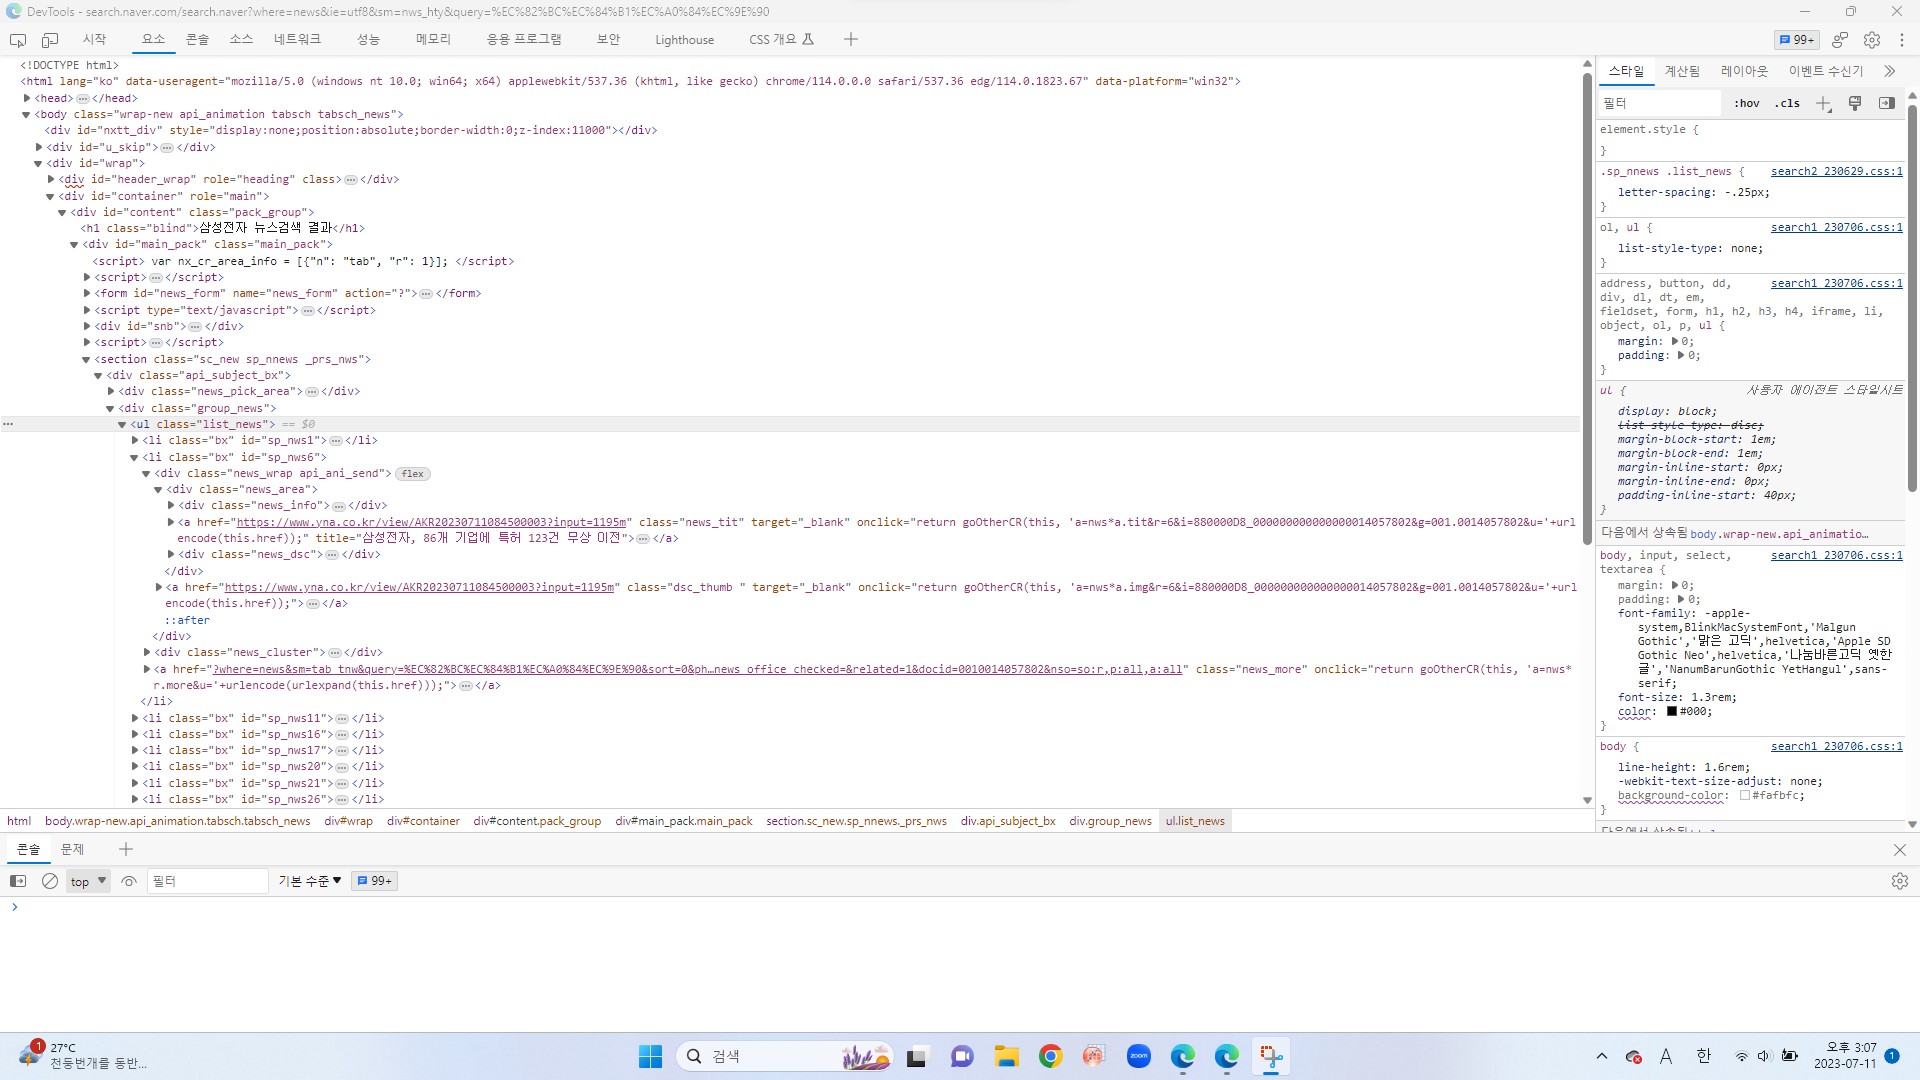Viewport: 1920px width, 1080px height.
Task: Select div#container breadcrumb
Action: coord(423,821)
